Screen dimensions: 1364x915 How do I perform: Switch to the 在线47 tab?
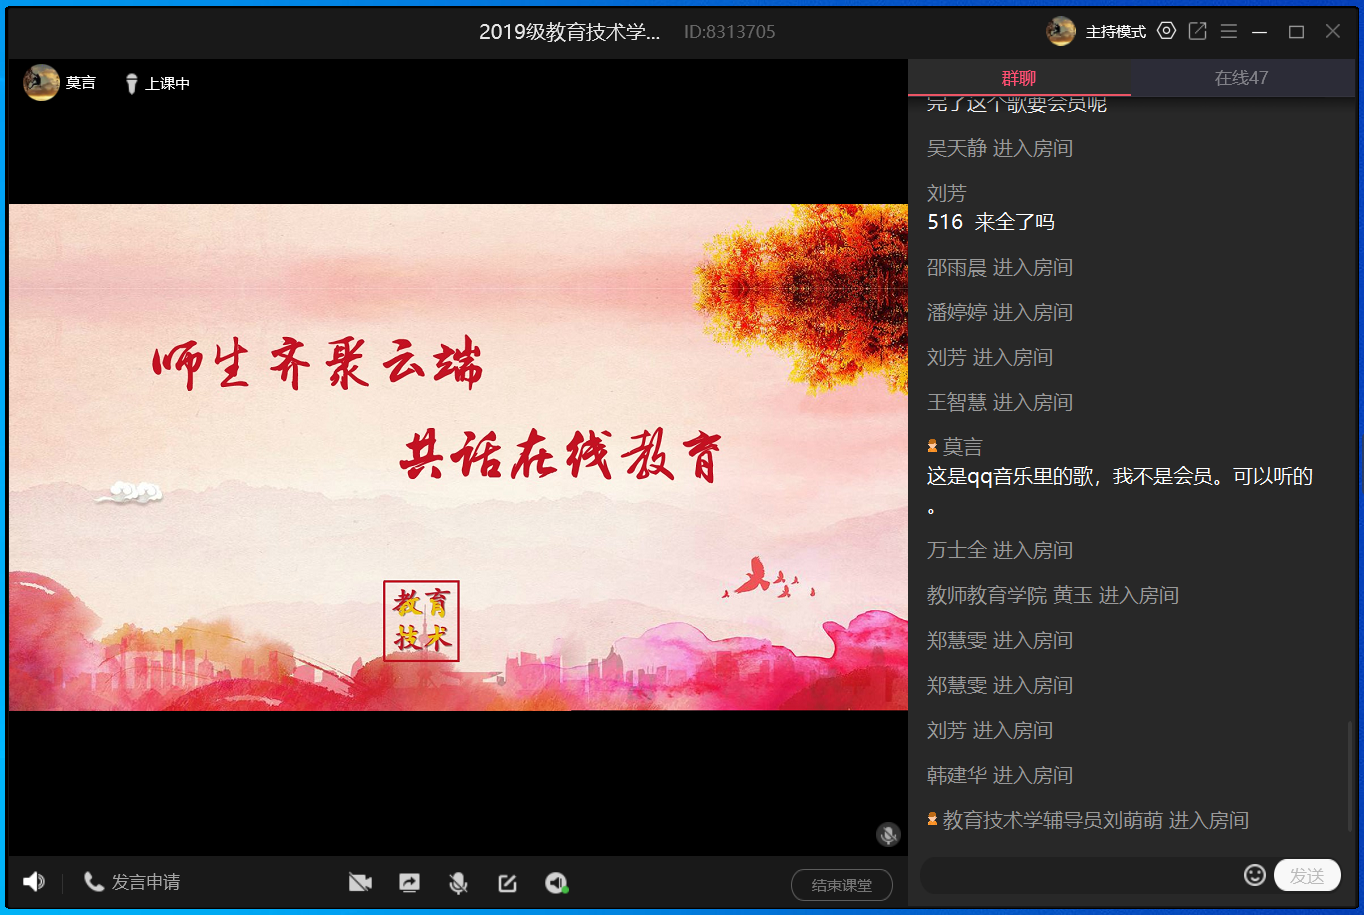pyautogui.click(x=1241, y=78)
